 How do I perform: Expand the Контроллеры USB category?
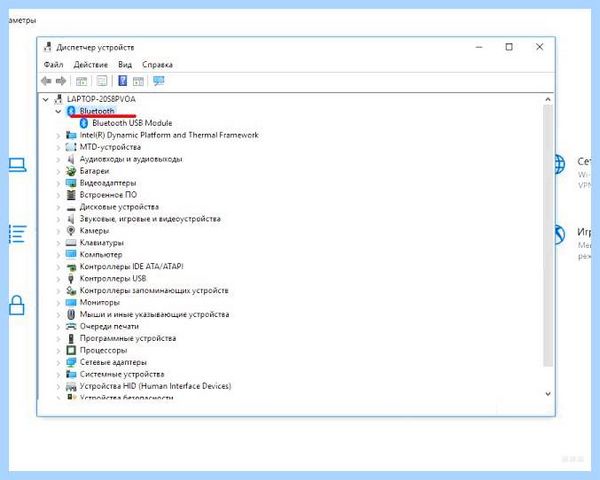coord(58,279)
